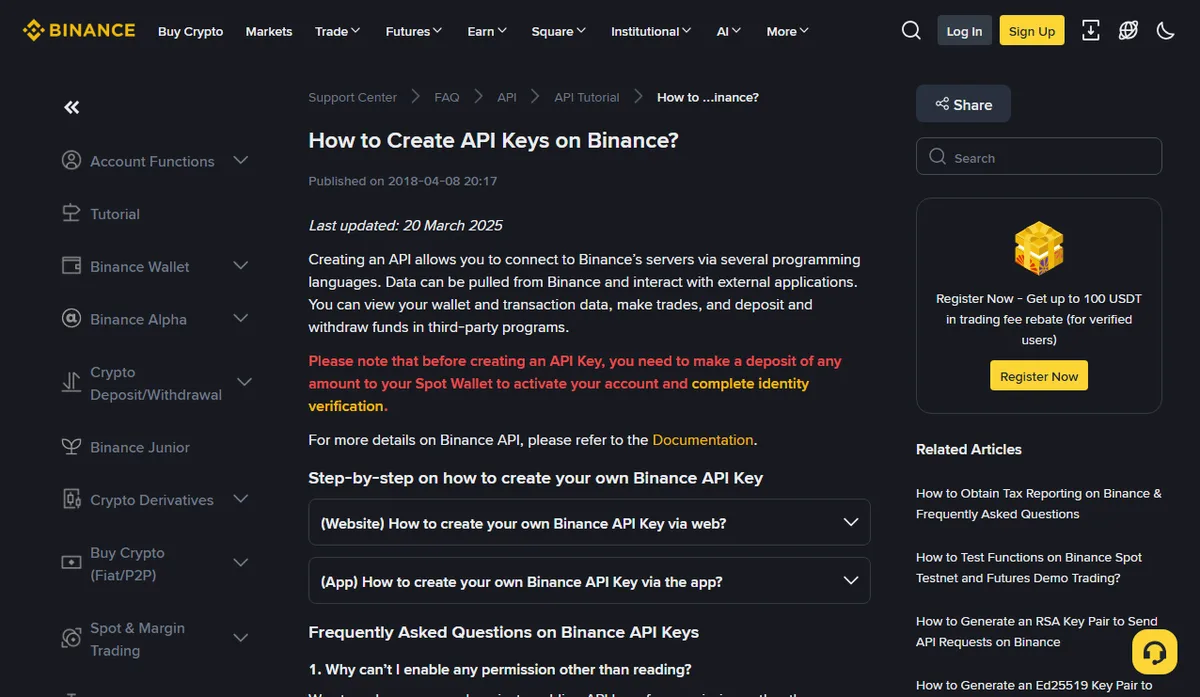The height and width of the screenshot is (697, 1200).
Task: Expand Account Functions sidebar section
Action: click(241, 160)
